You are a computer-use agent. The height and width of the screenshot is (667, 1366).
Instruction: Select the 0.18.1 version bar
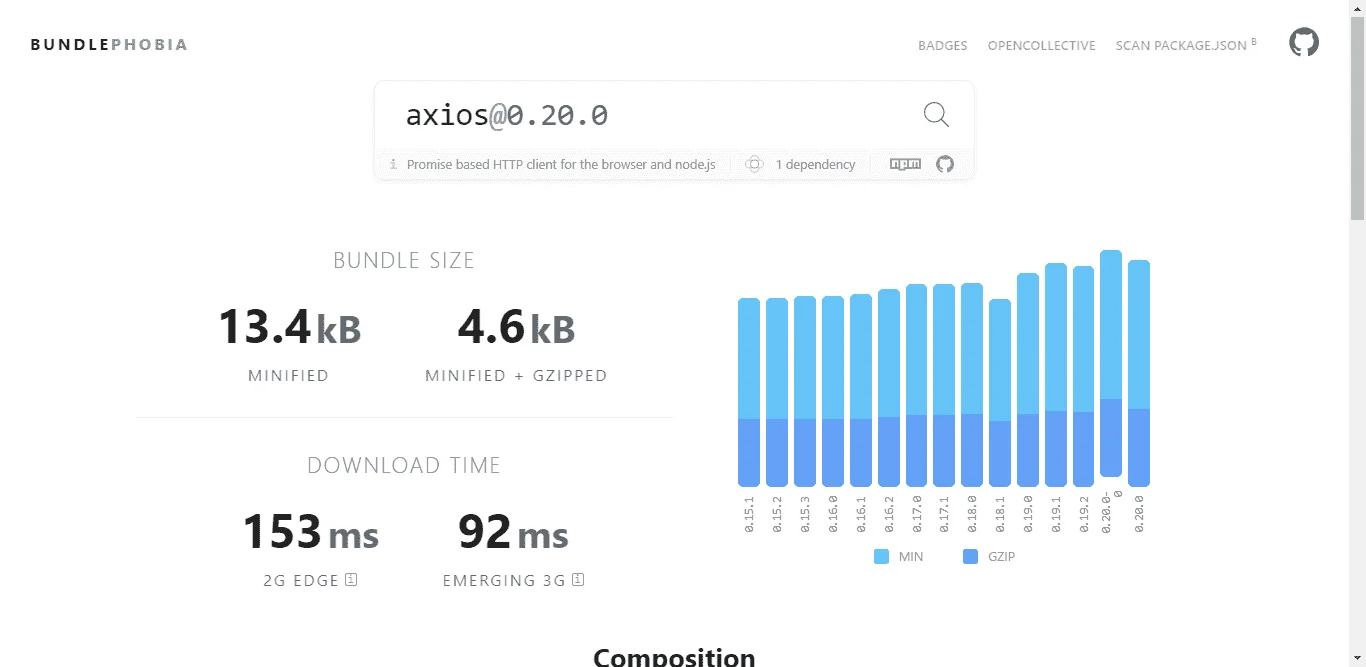1000,393
